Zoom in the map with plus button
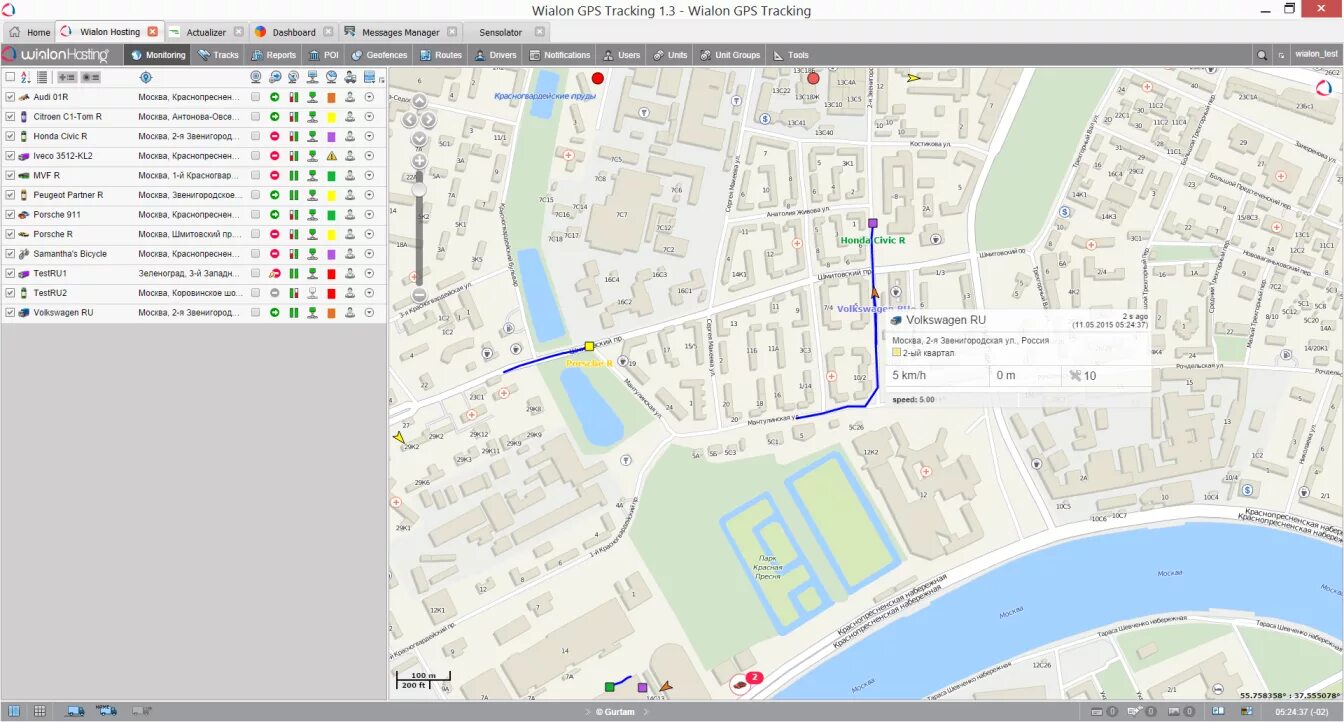The height and width of the screenshot is (722, 1344). click(419, 160)
